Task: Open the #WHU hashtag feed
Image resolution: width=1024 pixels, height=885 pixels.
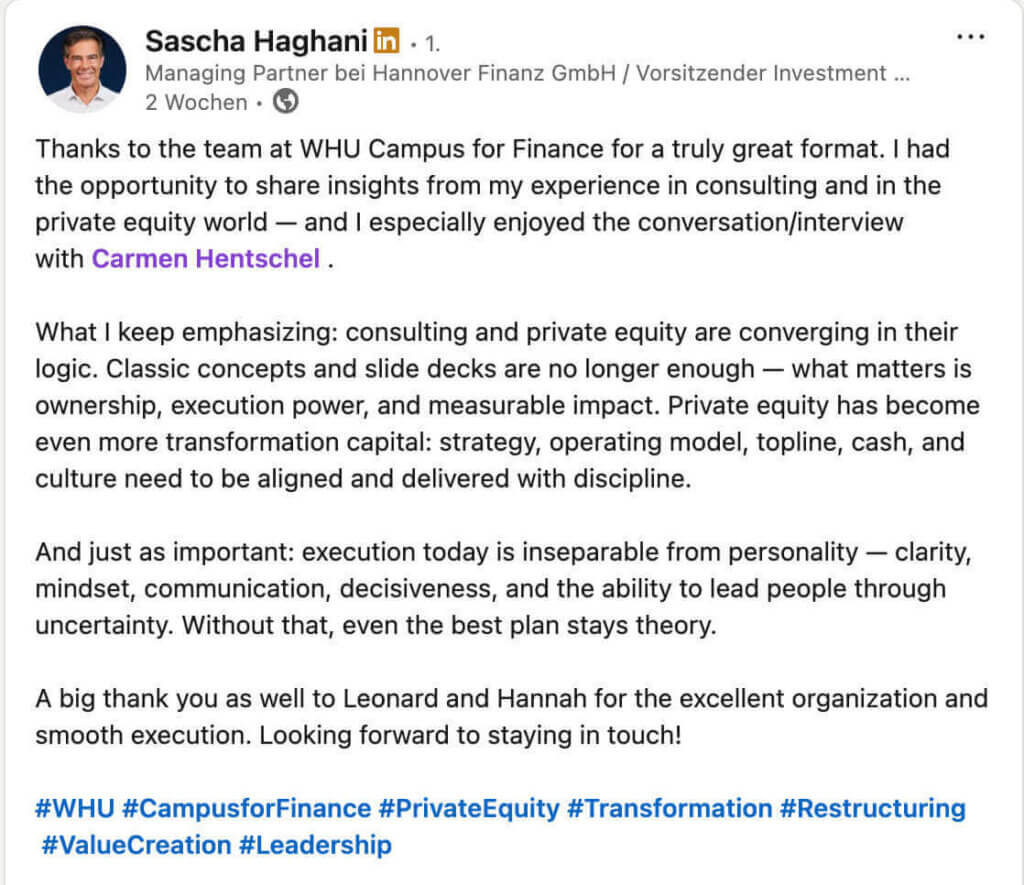Action: pyautogui.click(x=75, y=808)
